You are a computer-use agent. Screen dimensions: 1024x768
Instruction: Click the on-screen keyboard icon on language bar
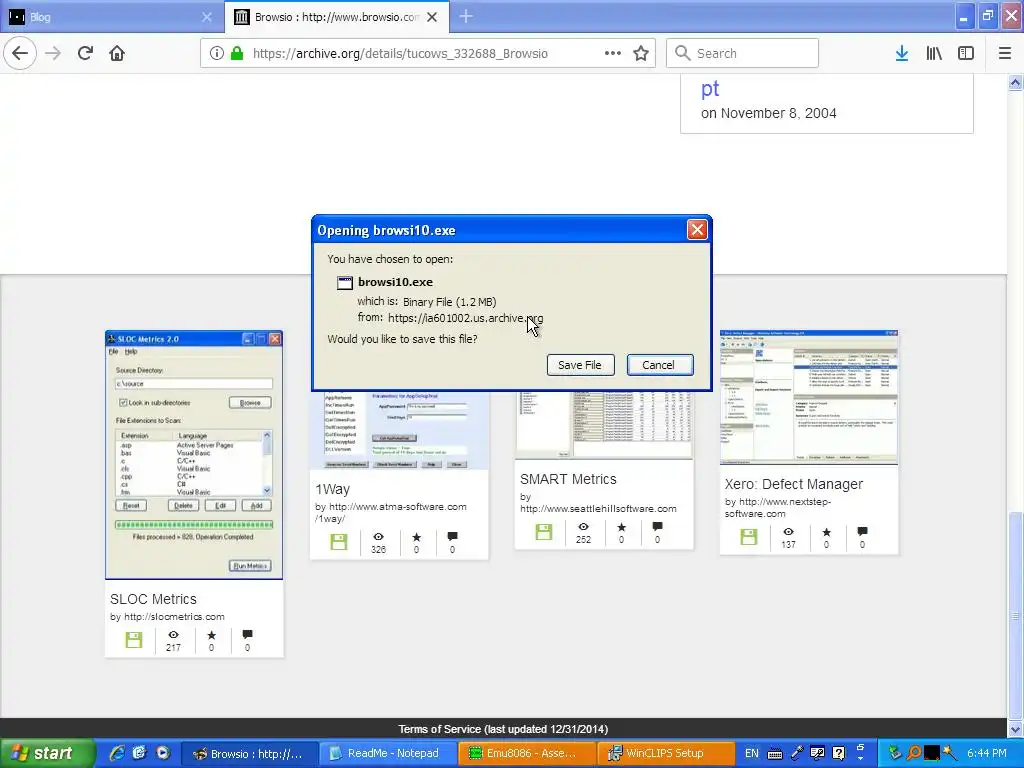775,754
